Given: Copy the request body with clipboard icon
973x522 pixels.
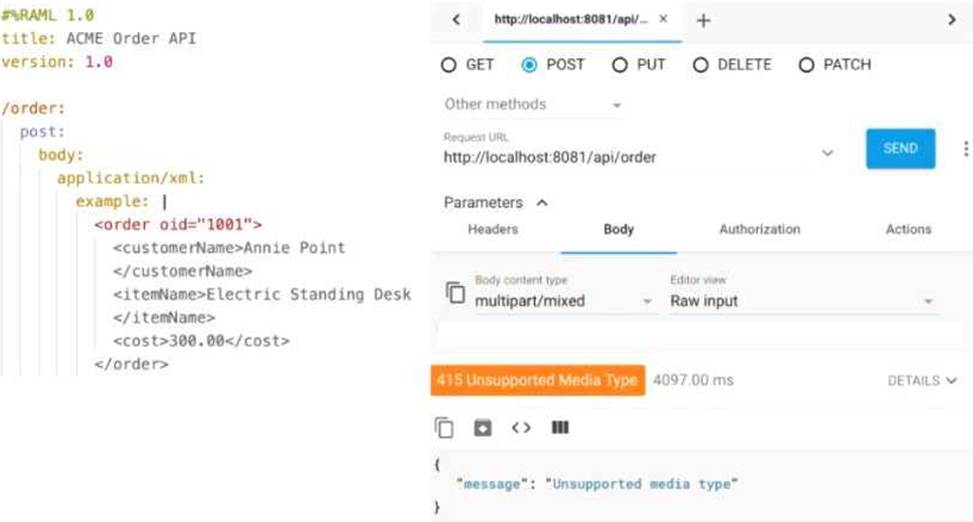Looking at the screenshot, I should (455, 293).
